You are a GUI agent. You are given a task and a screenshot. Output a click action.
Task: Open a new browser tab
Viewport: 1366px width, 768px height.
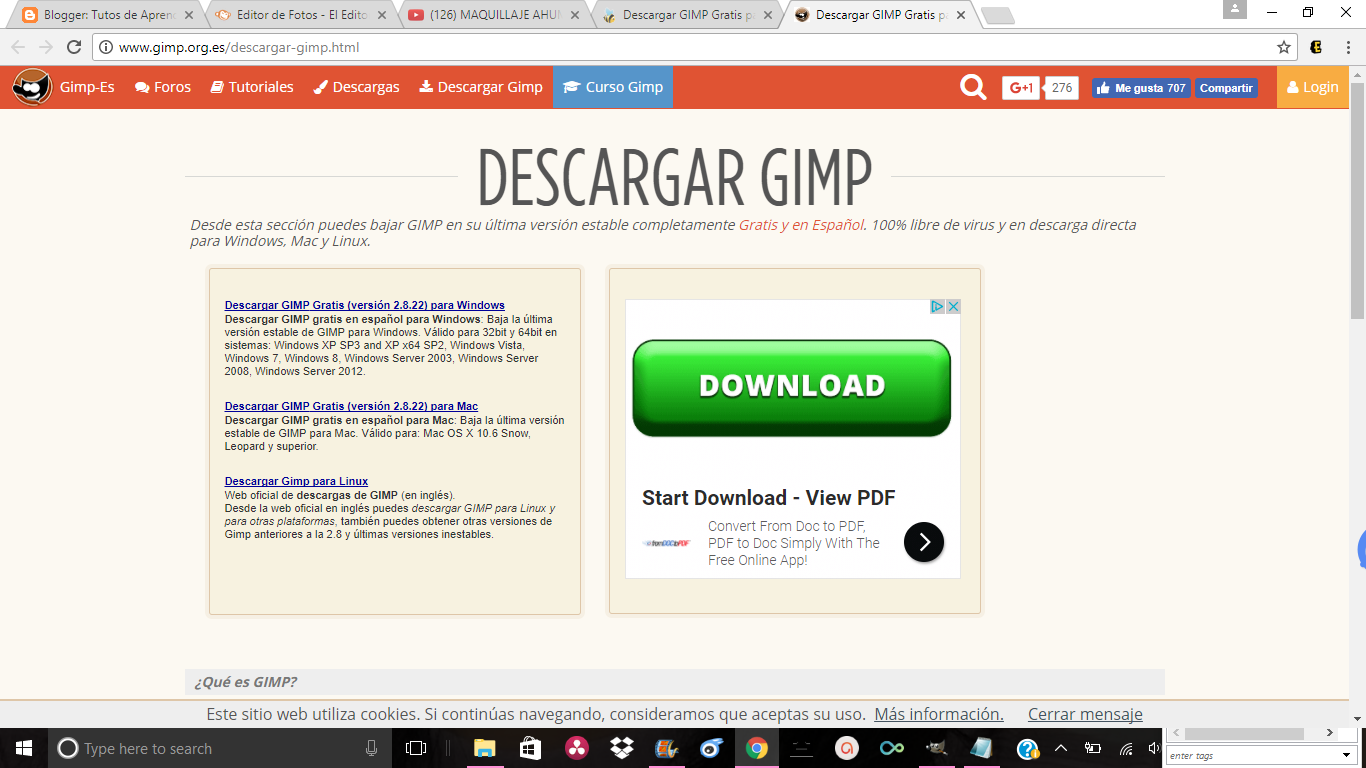[997, 15]
